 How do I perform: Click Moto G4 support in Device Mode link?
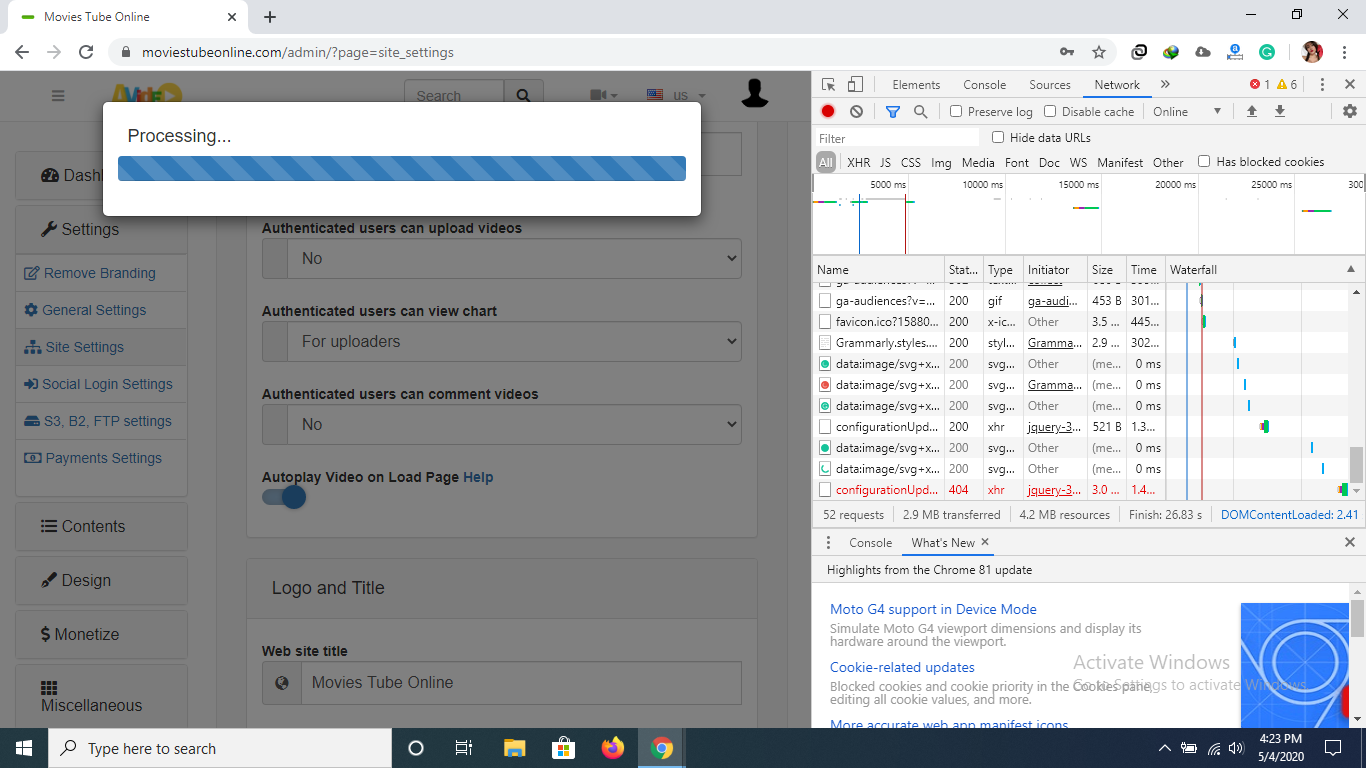point(933,609)
